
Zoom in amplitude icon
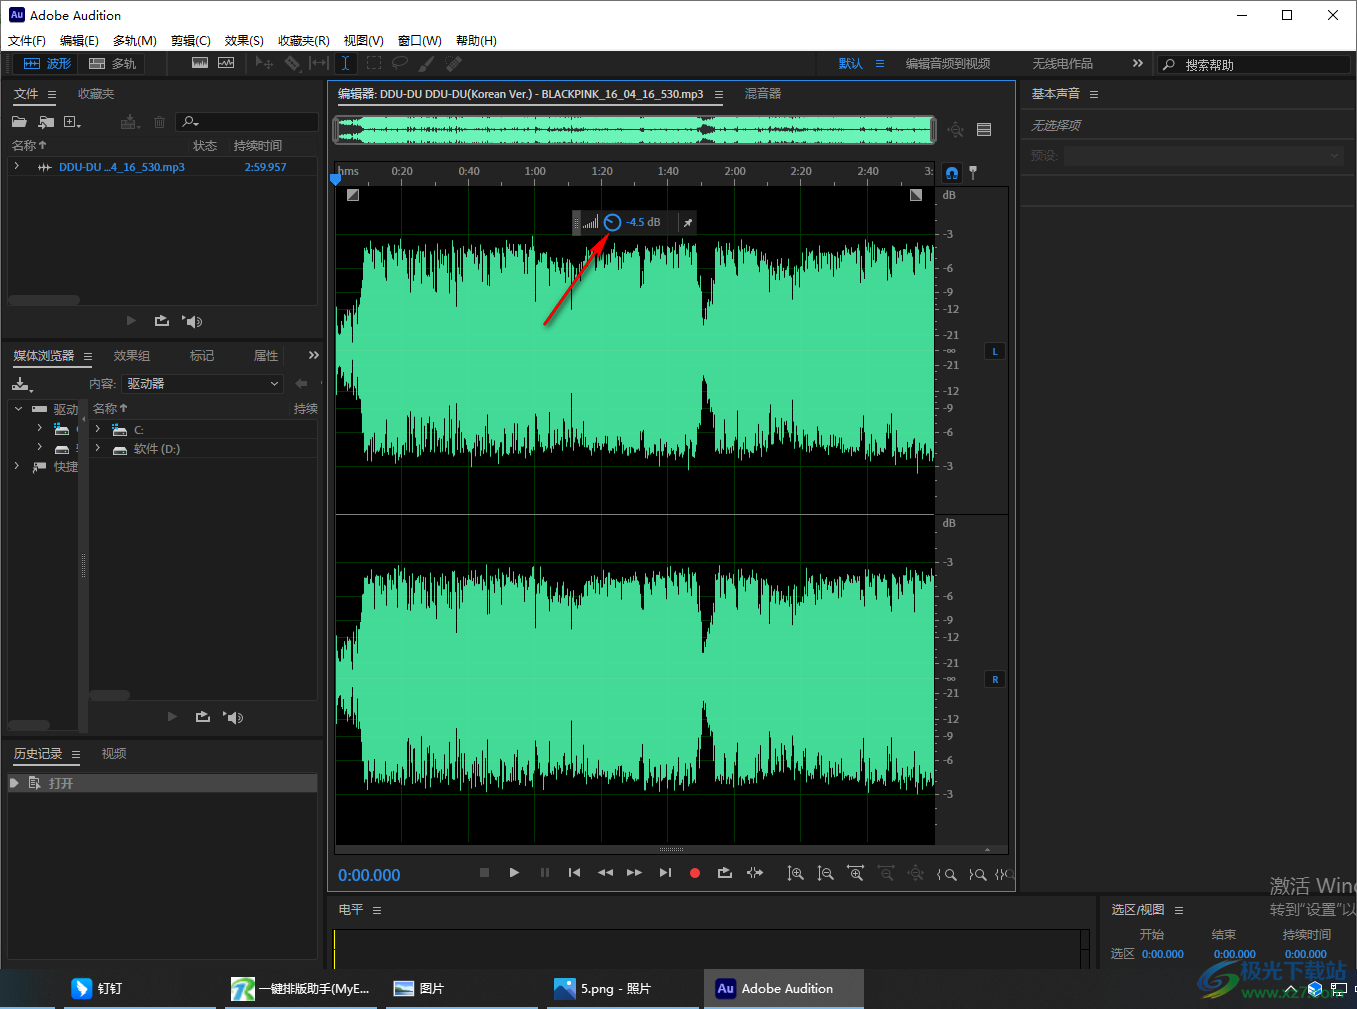(x=795, y=873)
